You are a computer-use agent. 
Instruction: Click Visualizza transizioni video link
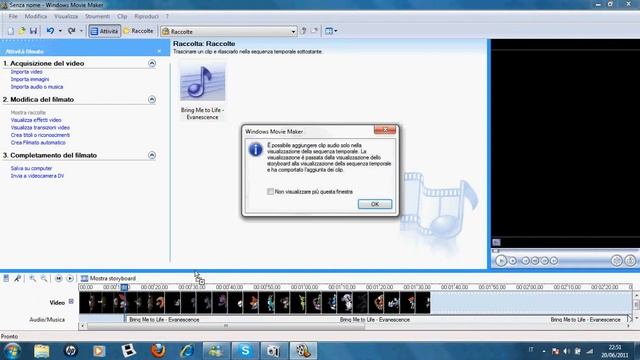tap(40, 128)
